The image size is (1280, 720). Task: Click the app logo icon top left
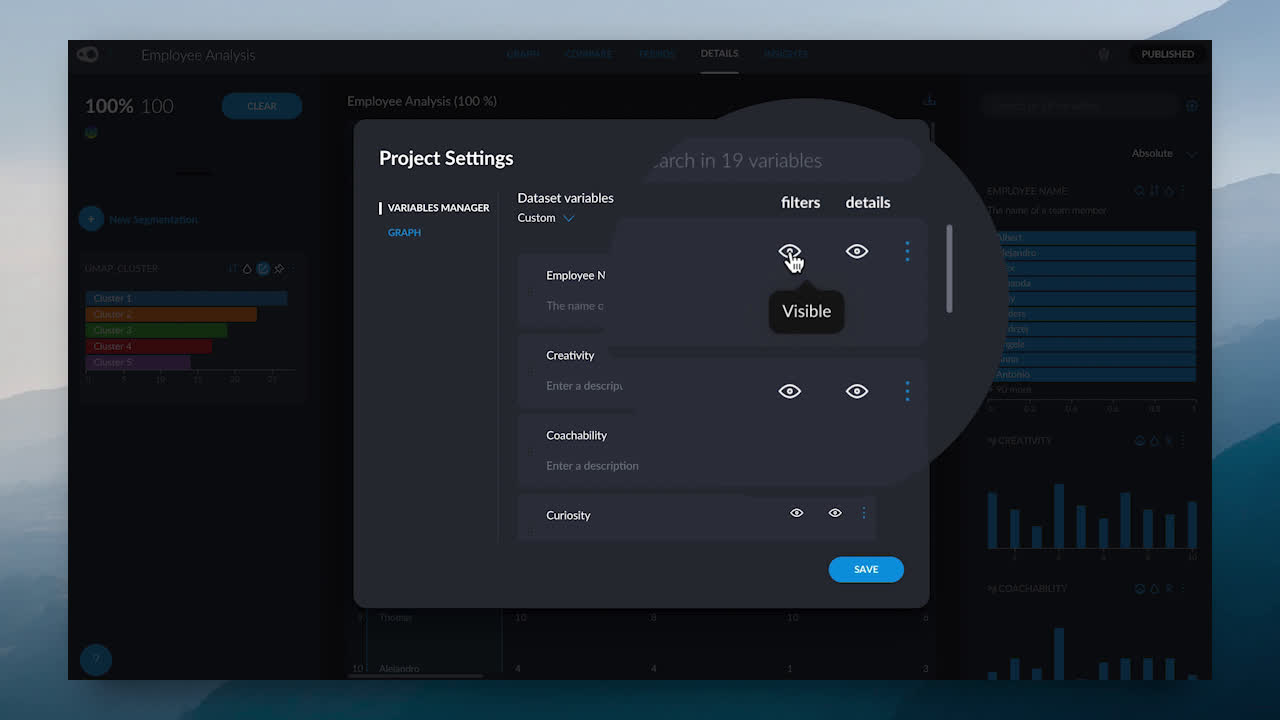point(88,54)
